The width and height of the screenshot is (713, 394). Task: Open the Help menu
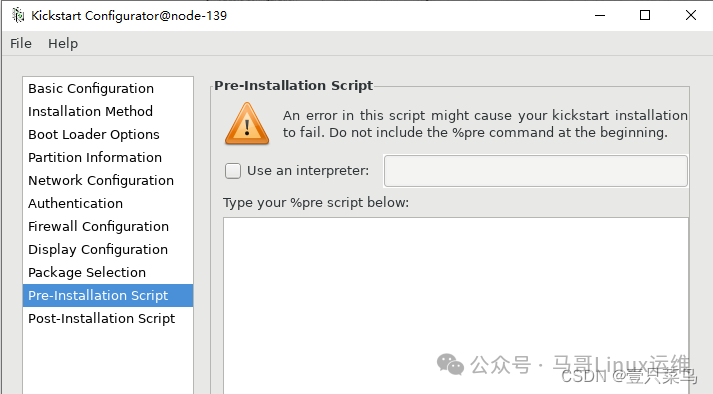63,44
